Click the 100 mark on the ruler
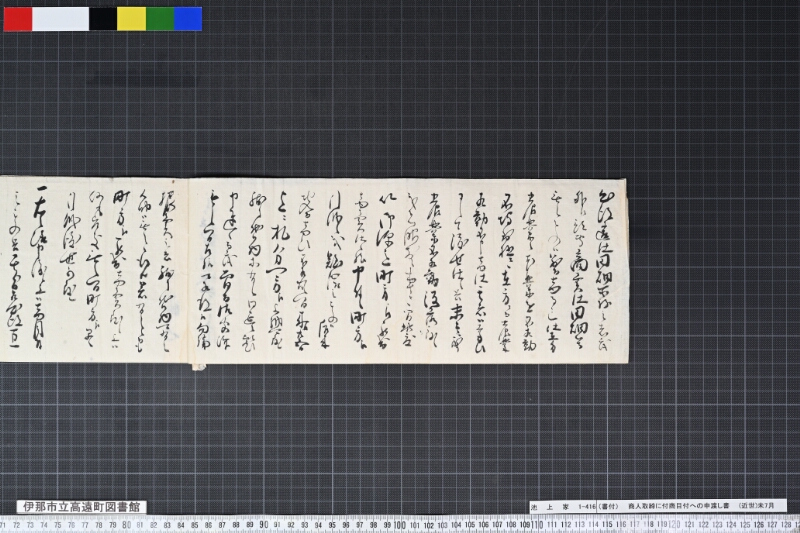The width and height of the screenshot is (800, 533). pyautogui.click(x=400, y=524)
